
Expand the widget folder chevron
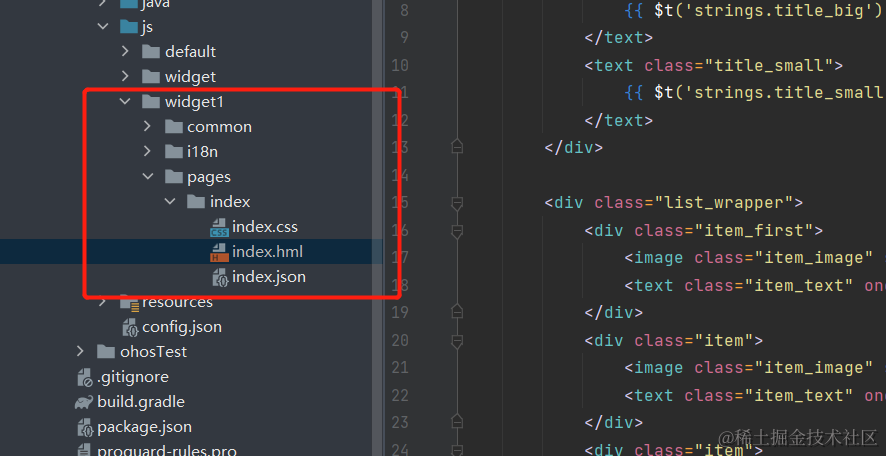[x=125, y=76]
